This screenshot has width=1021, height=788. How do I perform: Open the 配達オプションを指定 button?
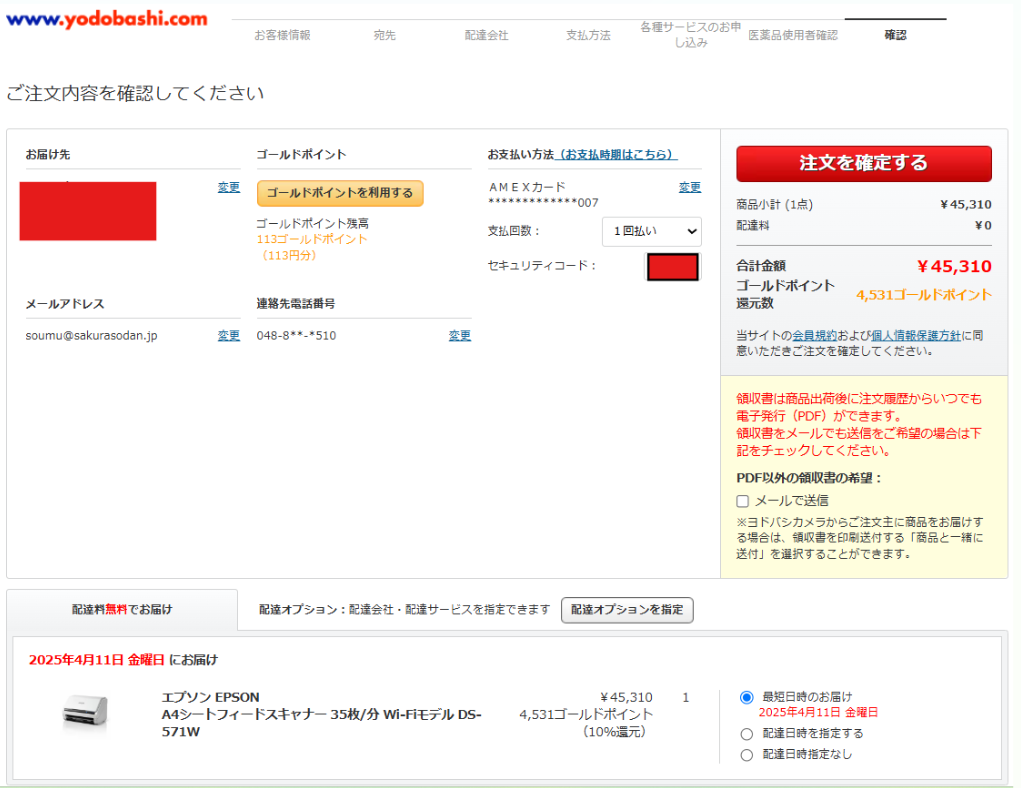click(627, 610)
